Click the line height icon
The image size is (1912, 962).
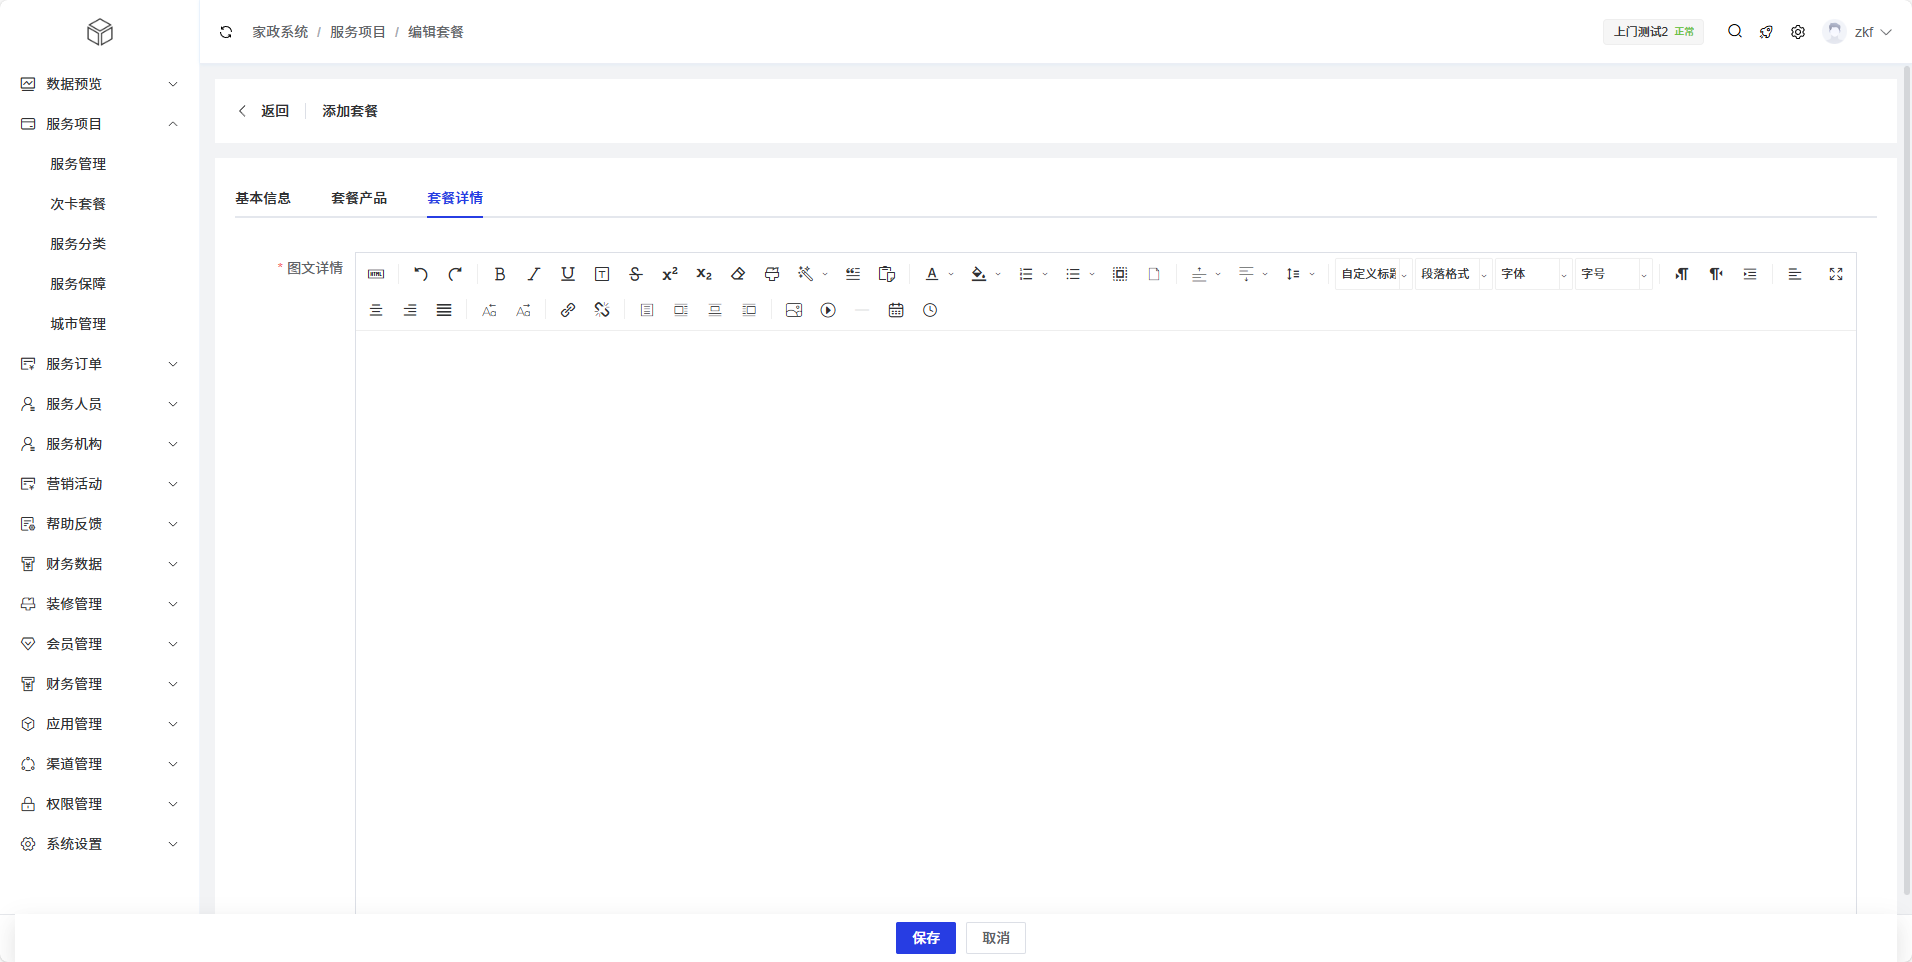pos(1293,274)
